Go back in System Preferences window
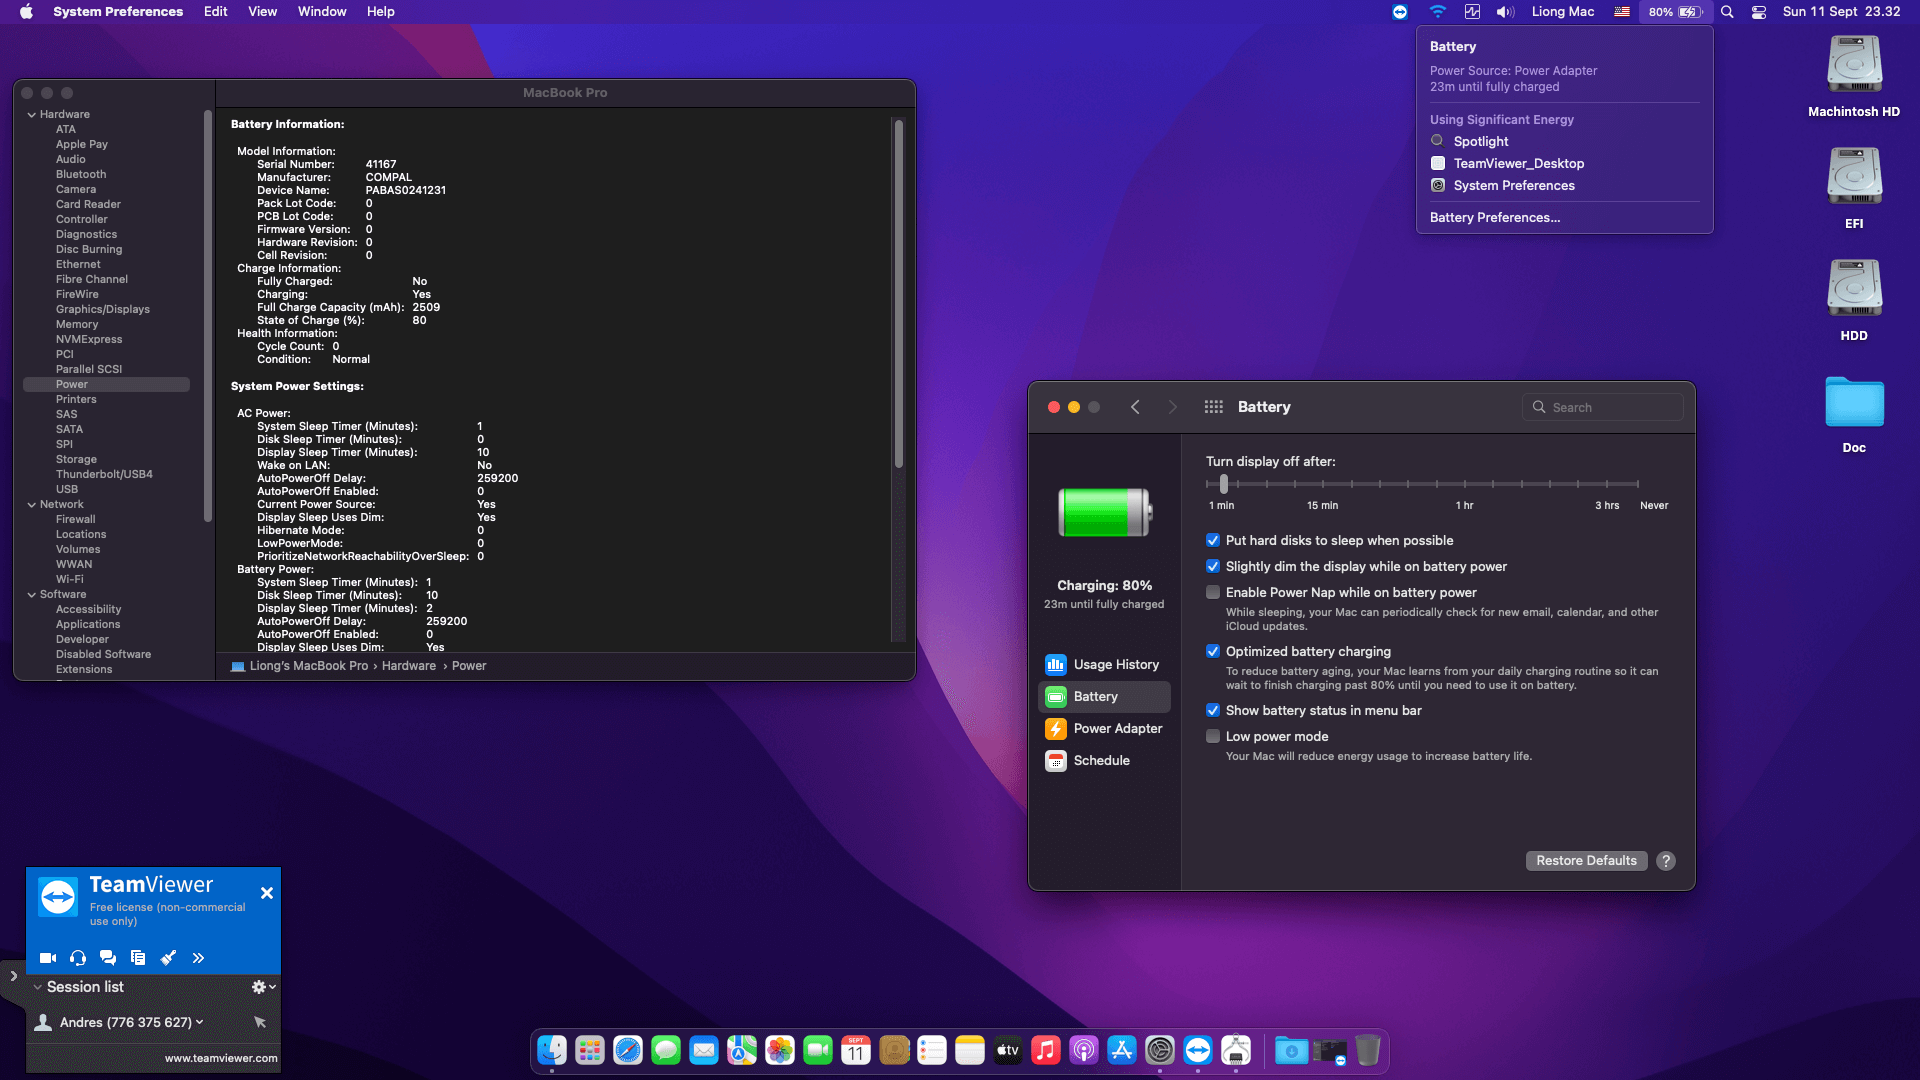The height and width of the screenshot is (1080, 1920). click(1135, 407)
